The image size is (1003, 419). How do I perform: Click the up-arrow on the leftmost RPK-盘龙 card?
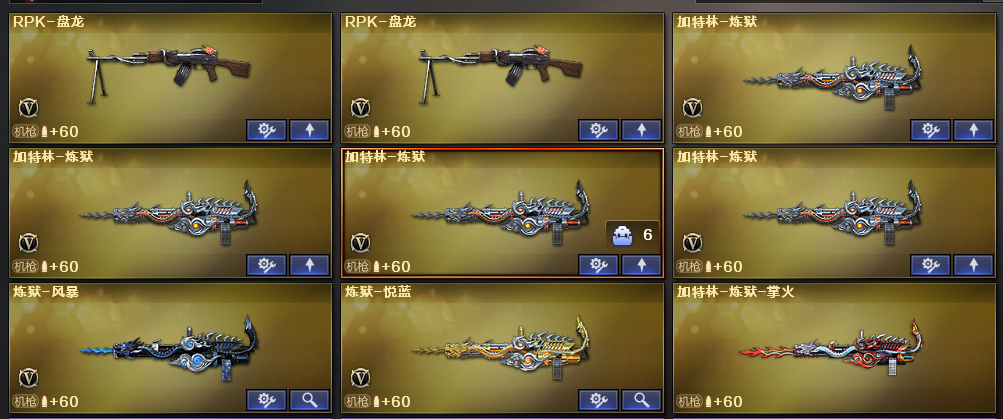pyautogui.click(x=310, y=130)
